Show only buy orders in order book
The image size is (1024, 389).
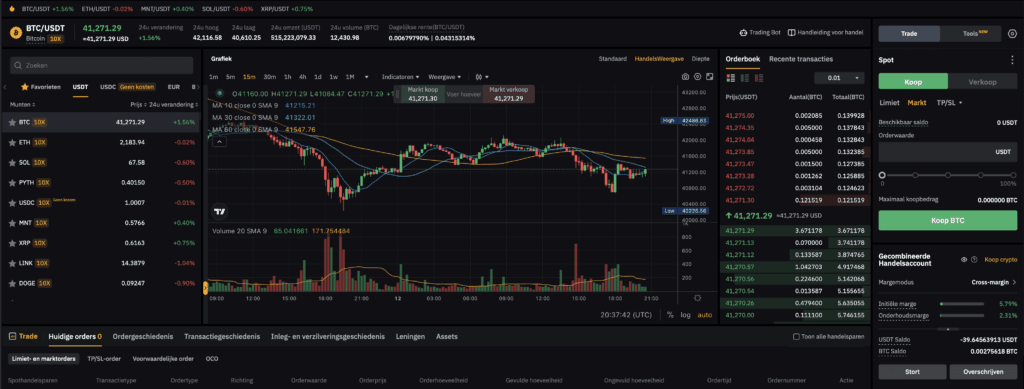744,78
